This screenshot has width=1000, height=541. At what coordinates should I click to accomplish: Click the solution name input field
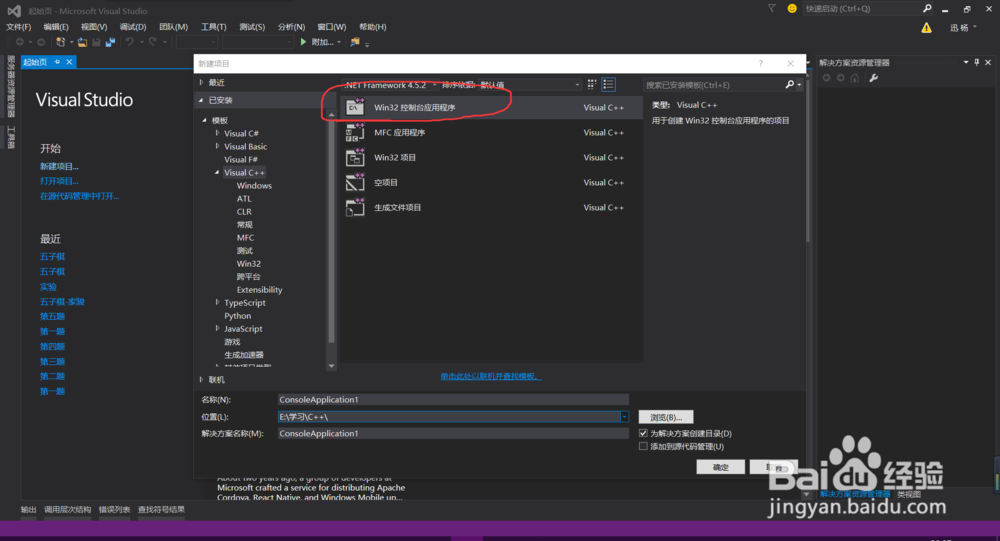(x=453, y=433)
